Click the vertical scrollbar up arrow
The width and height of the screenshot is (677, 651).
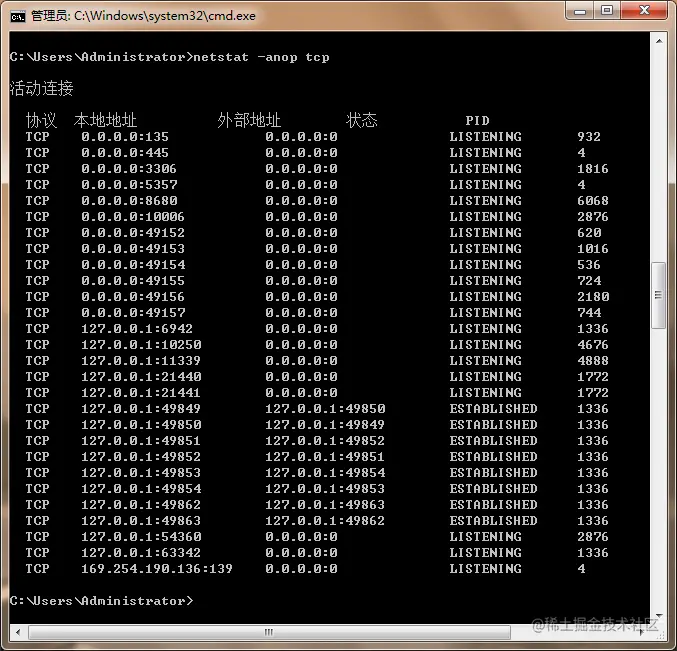(x=659, y=41)
